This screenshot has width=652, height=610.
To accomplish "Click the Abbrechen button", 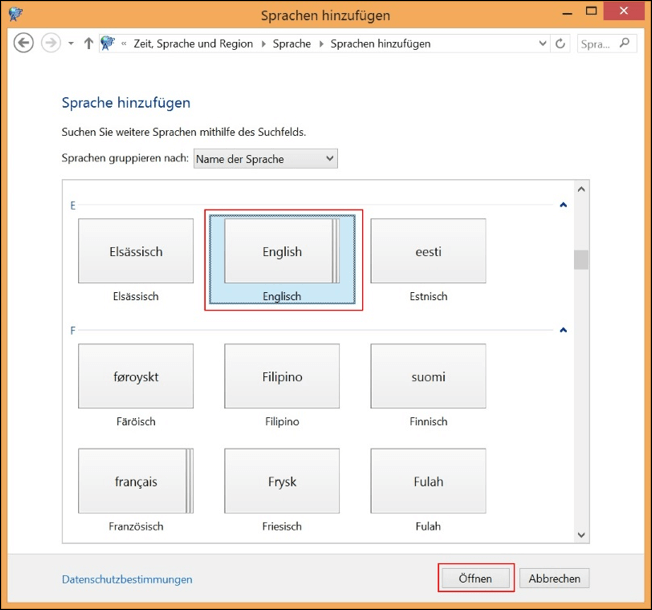I will [554, 578].
